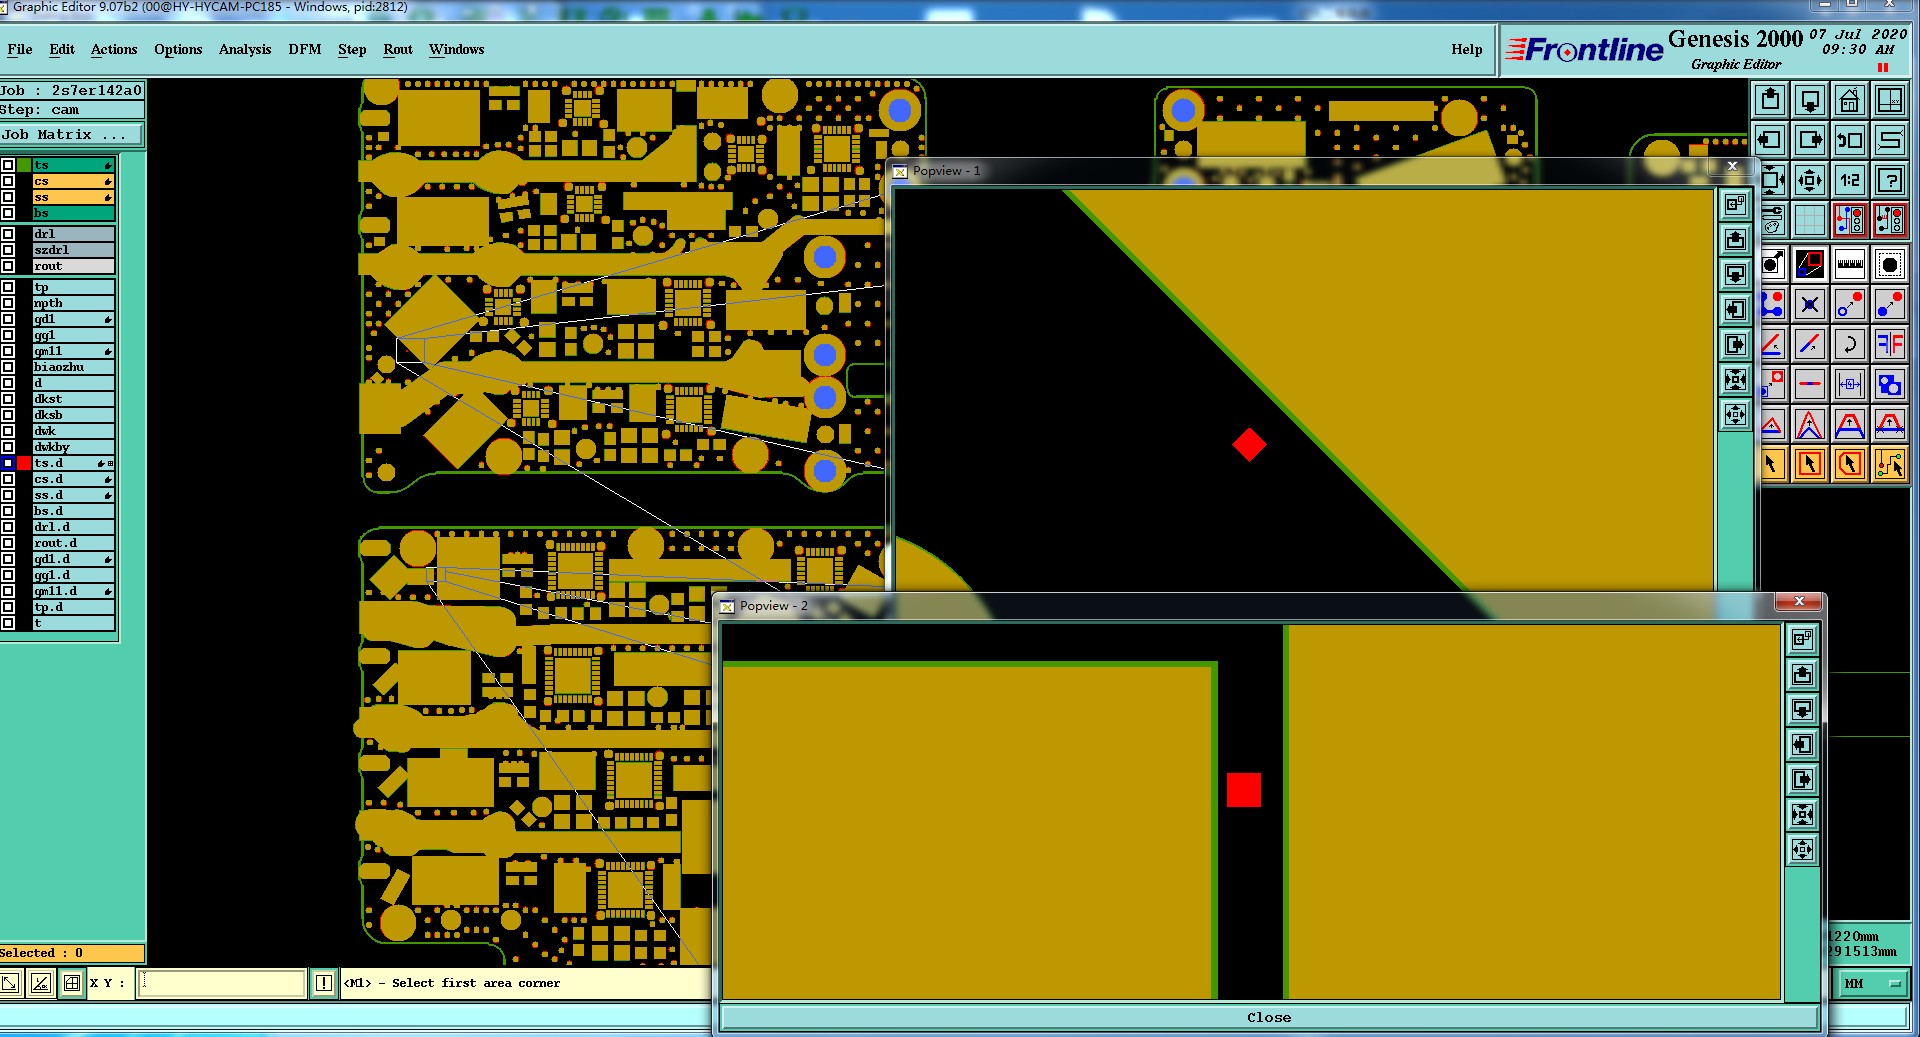
Task: Click the pan right icon in main toolbar
Action: coord(1809,140)
